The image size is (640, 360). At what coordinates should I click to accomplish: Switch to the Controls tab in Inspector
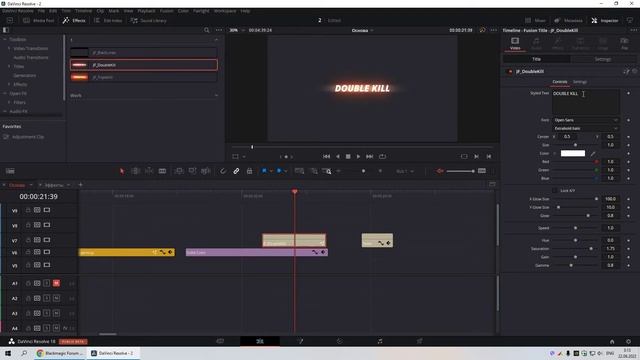coord(560,82)
